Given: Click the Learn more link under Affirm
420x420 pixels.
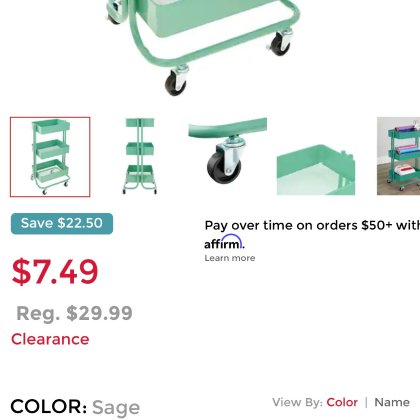Looking at the screenshot, I should (x=230, y=258).
